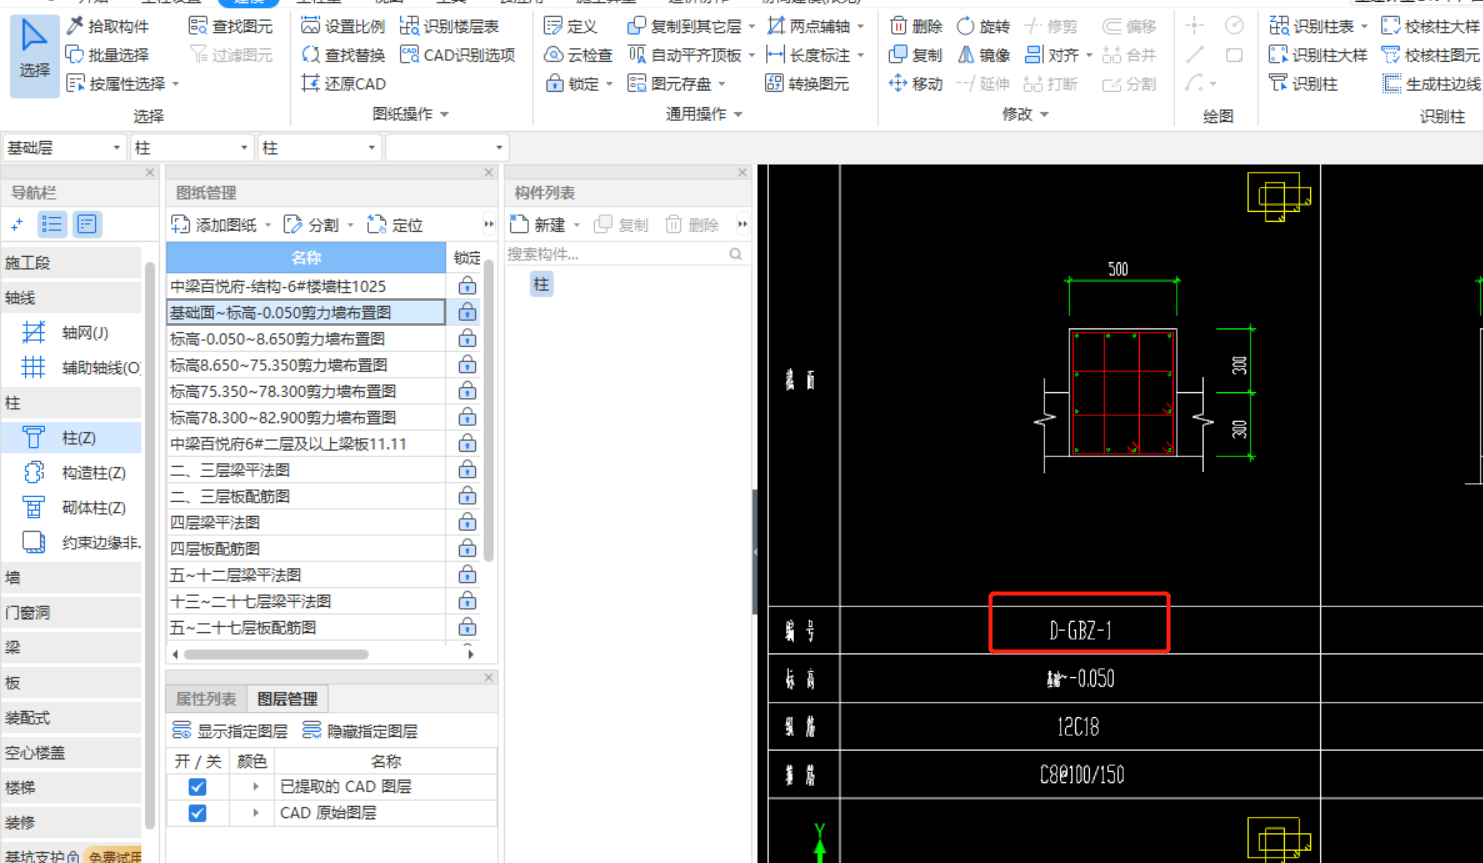
Task: Toggle CAD 原始图层 checkbox
Action: click(x=197, y=813)
